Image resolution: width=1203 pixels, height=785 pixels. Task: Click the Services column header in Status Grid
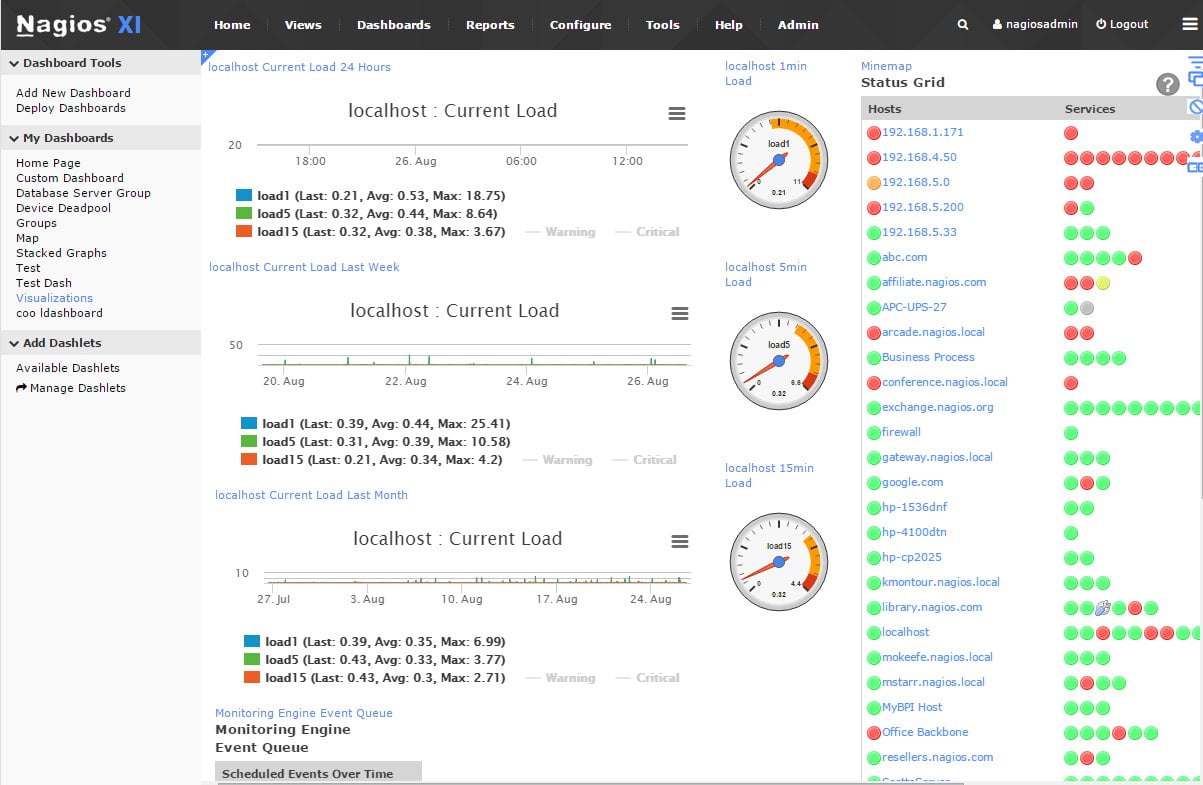click(x=1090, y=109)
